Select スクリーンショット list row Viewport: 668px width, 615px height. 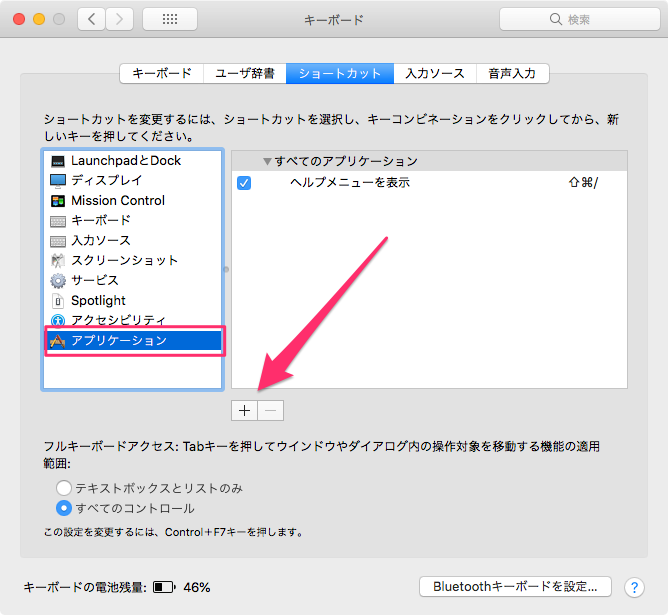133,261
